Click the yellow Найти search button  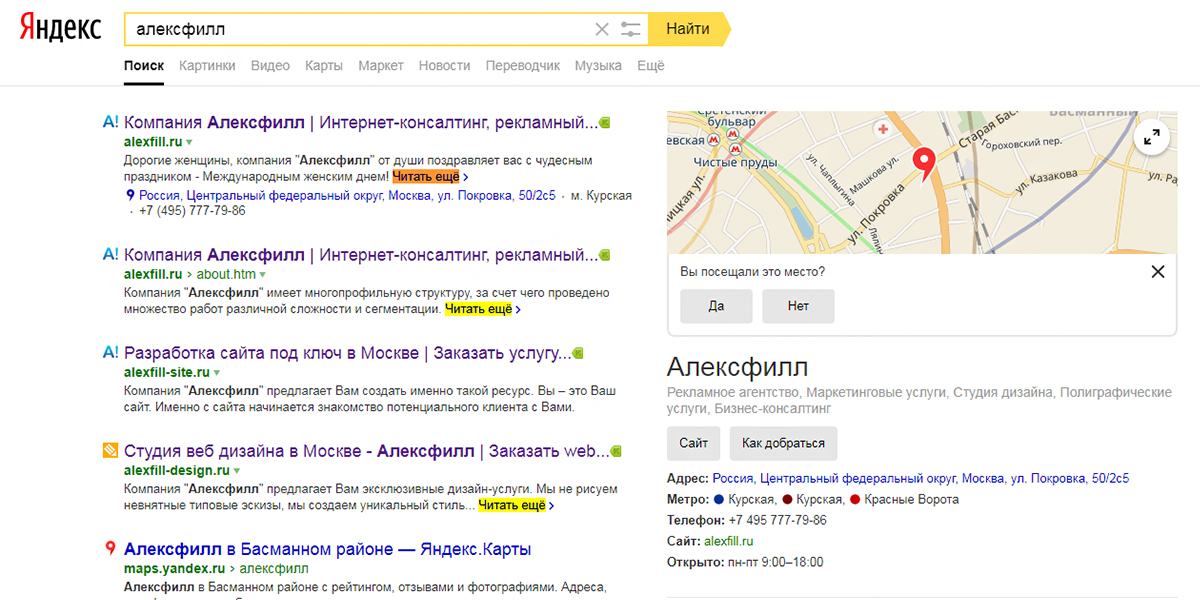(688, 29)
